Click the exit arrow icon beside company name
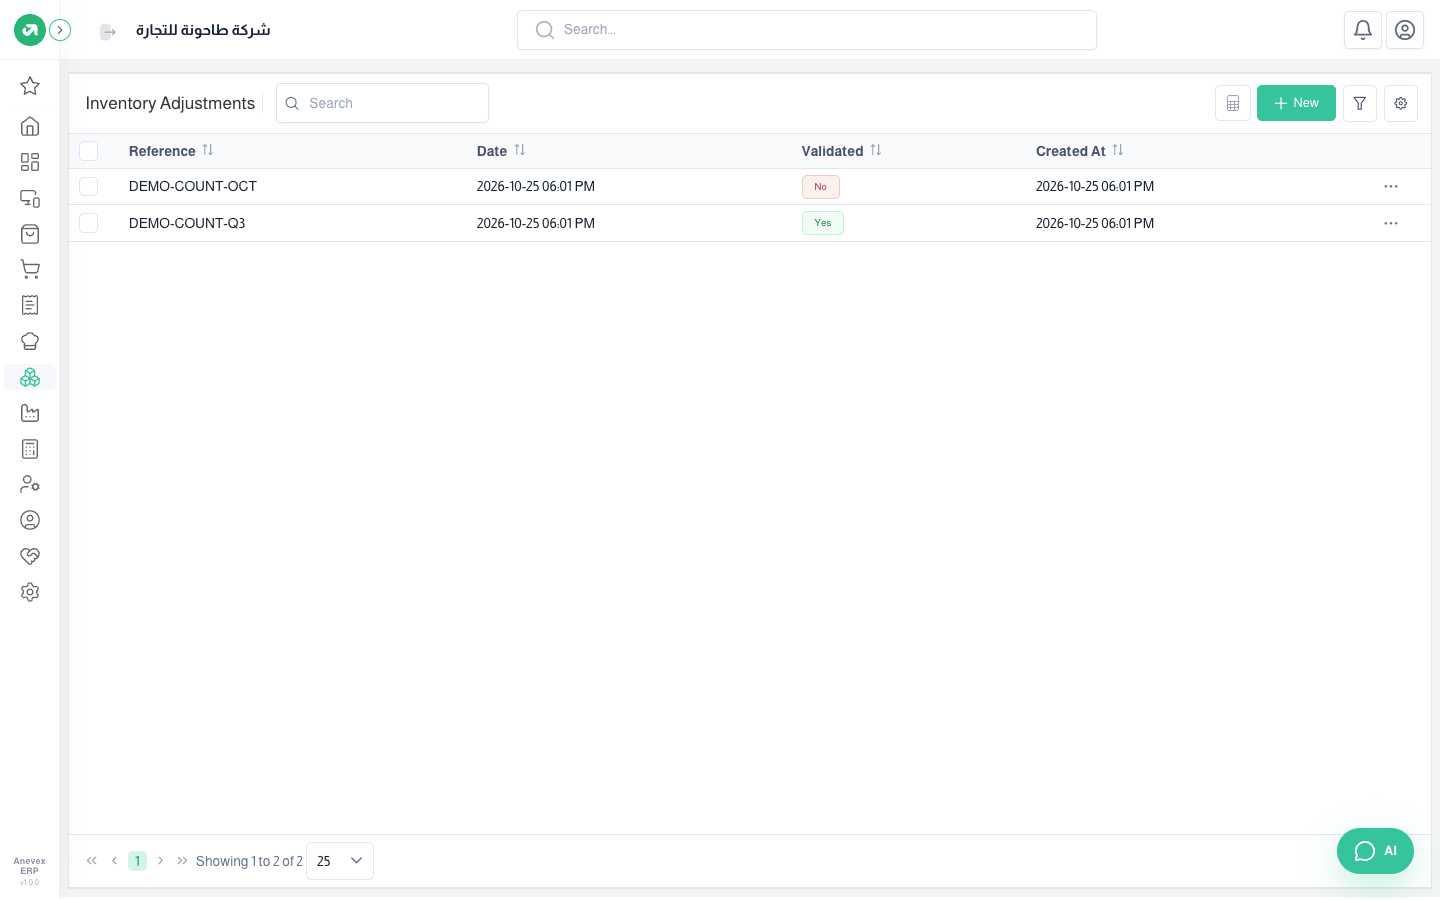Viewport: 1440px width, 900px height. point(108,32)
